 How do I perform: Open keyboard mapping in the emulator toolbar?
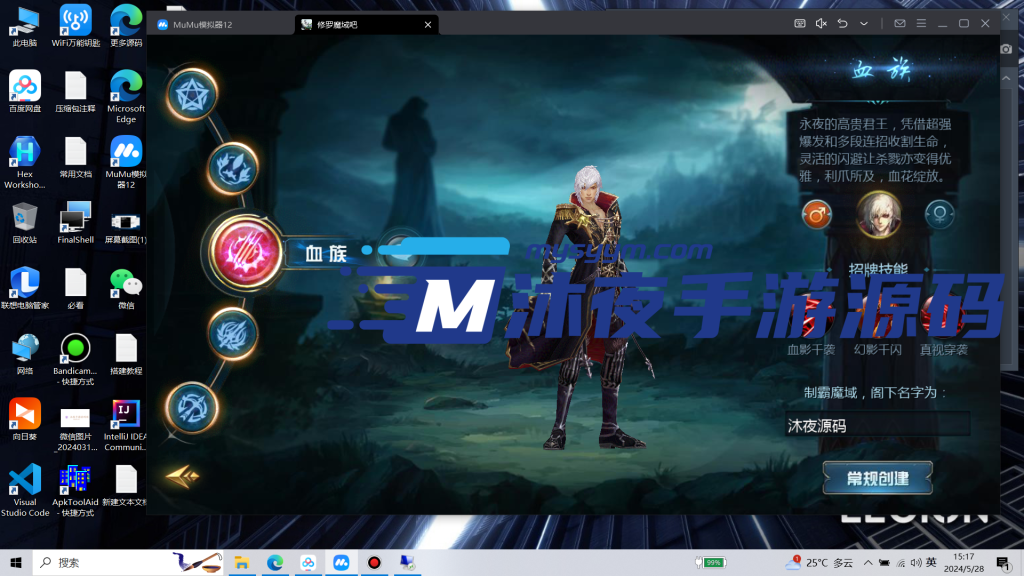coord(800,22)
